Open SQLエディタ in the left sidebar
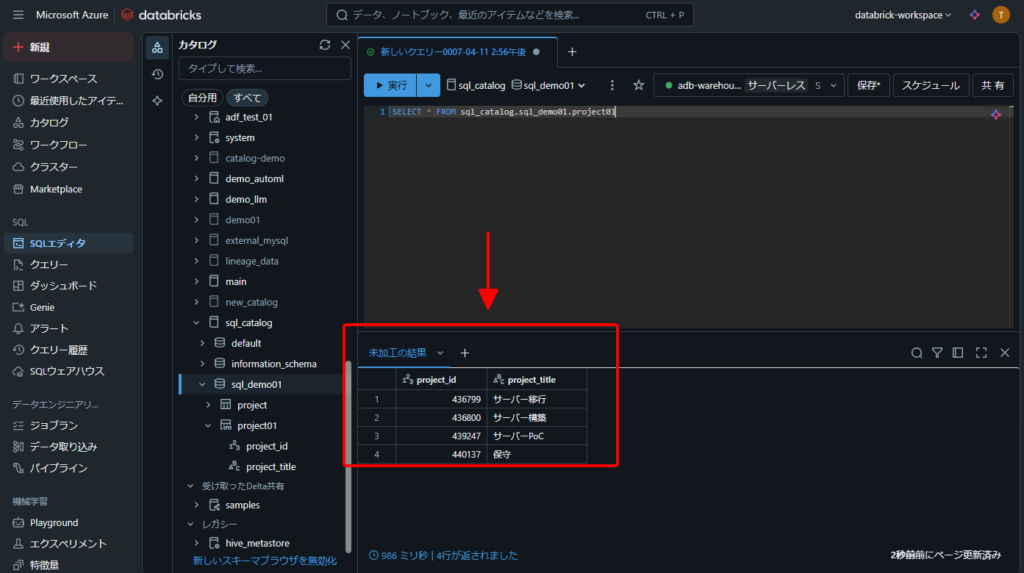1024x573 pixels. pos(58,243)
